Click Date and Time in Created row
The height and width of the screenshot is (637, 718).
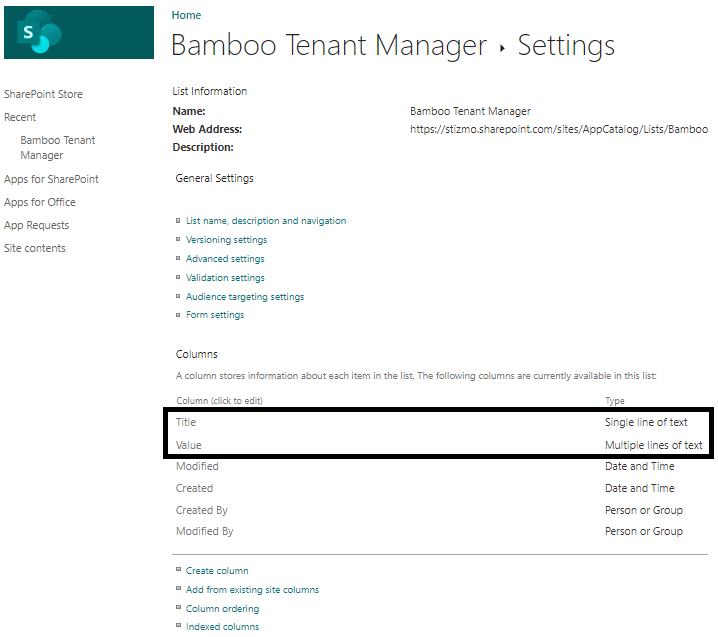coord(640,488)
